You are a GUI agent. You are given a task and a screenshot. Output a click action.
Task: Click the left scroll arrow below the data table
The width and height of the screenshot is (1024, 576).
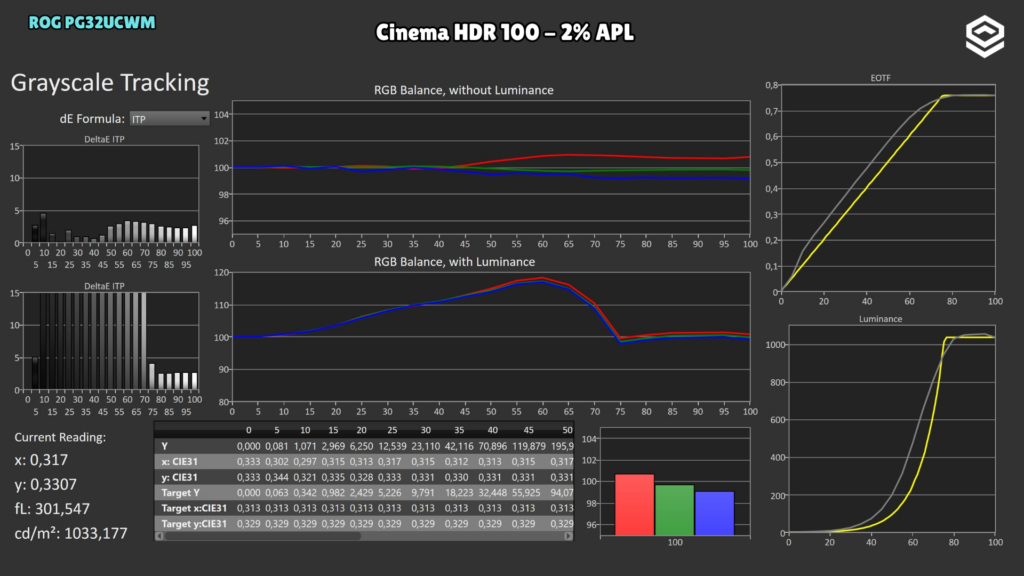pos(159,536)
